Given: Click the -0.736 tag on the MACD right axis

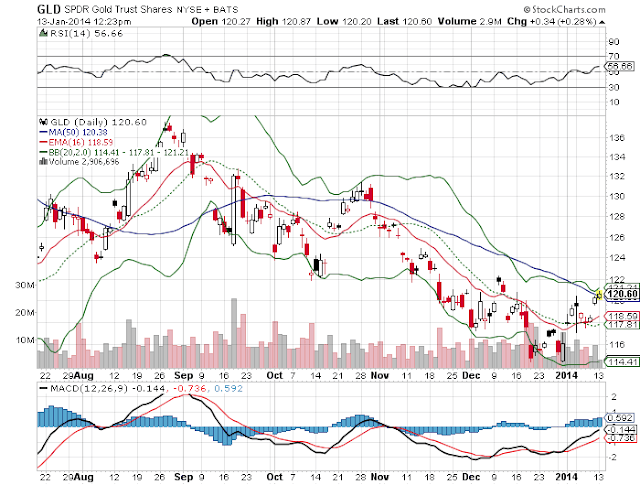Looking at the screenshot, I should (x=621, y=438).
